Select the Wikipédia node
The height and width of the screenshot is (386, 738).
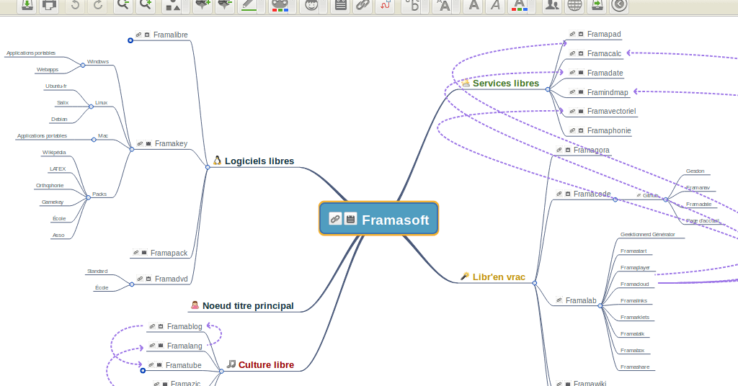pyautogui.click(x=54, y=152)
